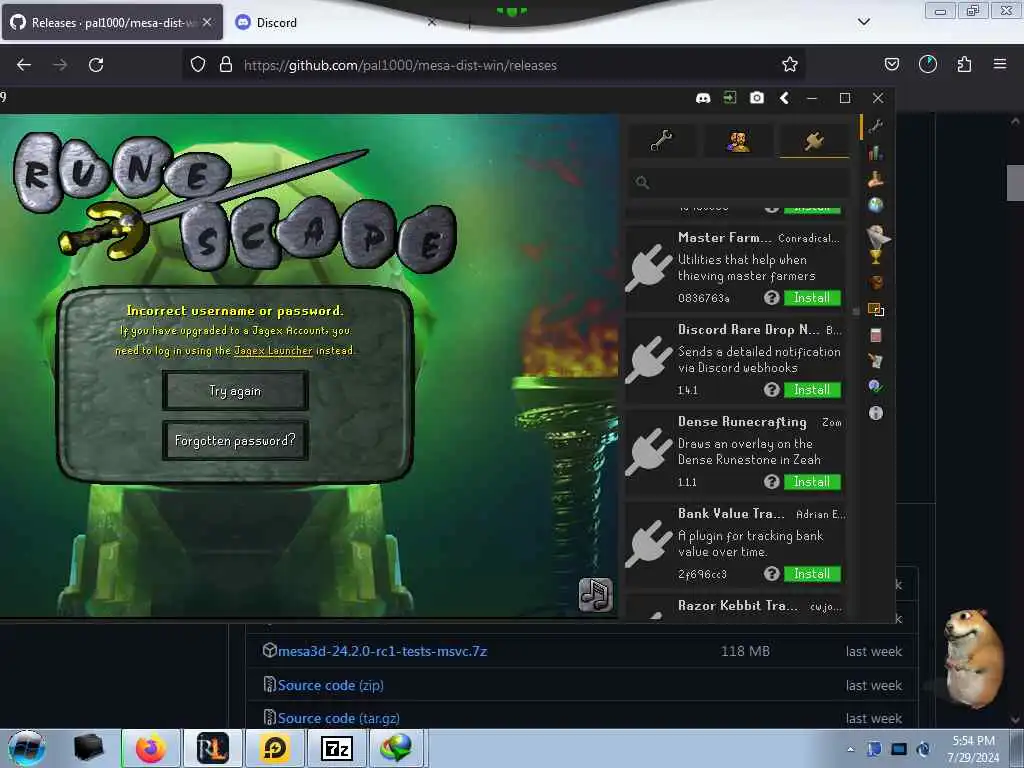Open the plain globe sidebar icon
Image resolution: width=1024 pixels, height=768 pixels.
876,205
